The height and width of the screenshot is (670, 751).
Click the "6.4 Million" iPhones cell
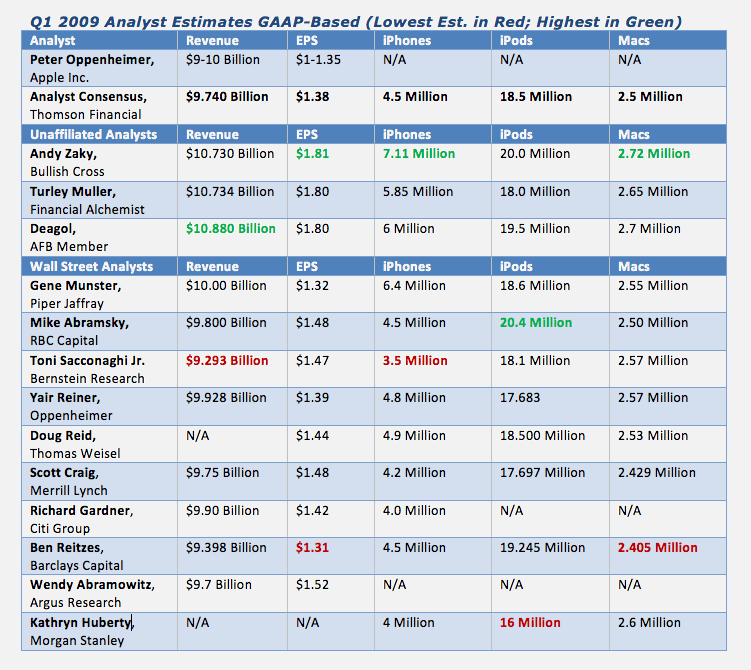coord(414,286)
